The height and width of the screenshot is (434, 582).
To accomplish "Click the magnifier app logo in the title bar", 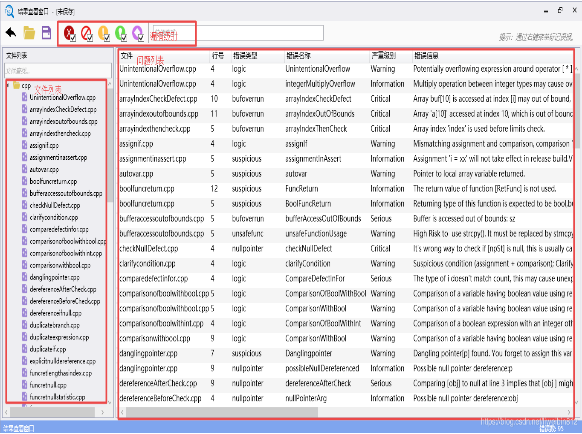I will pyautogui.click(x=9, y=11).
